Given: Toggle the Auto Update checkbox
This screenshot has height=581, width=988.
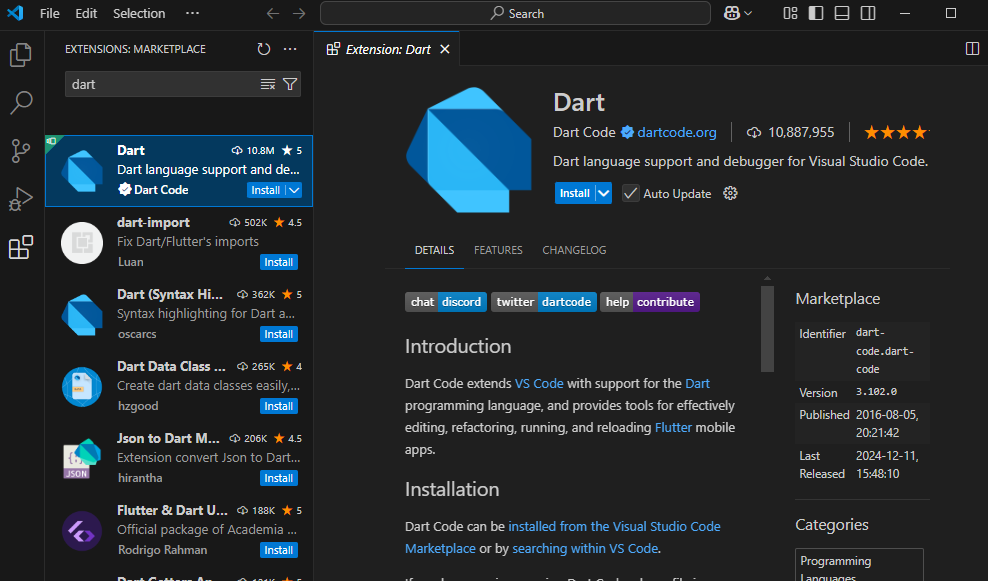Looking at the screenshot, I should (630, 193).
